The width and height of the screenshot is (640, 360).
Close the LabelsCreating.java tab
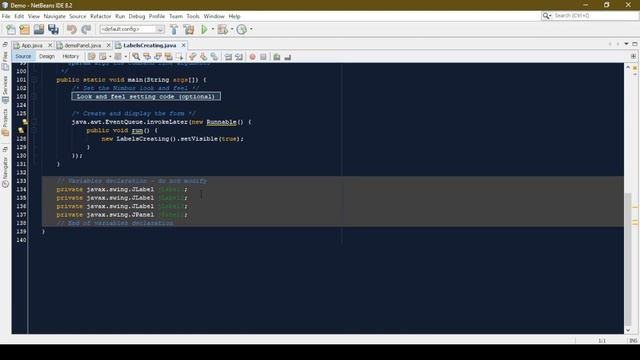click(x=183, y=45)
